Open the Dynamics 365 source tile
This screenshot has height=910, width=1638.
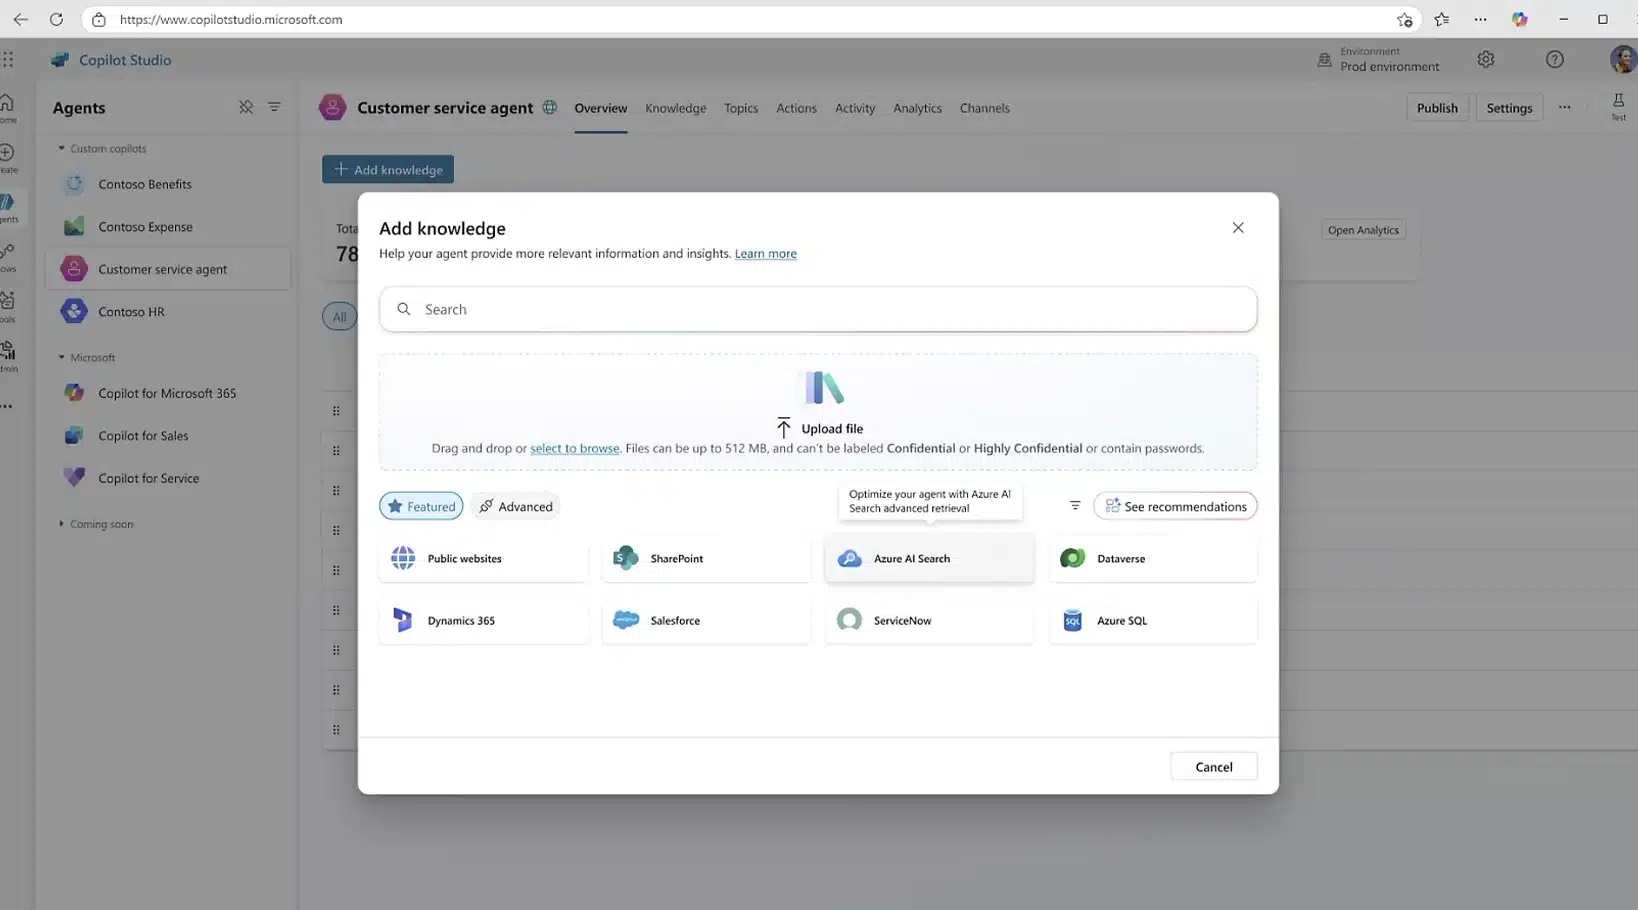click(x=483, y=620)
